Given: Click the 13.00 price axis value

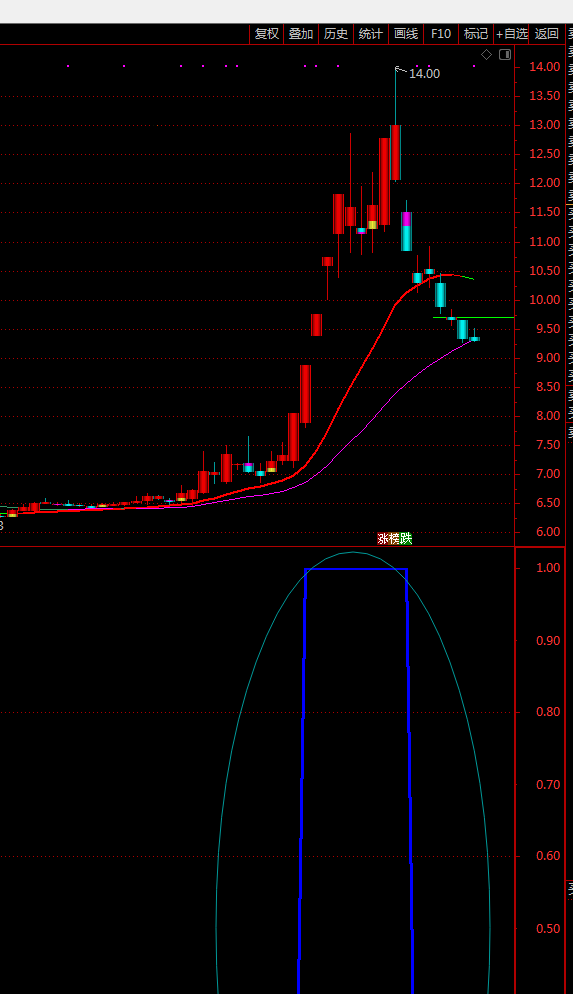Looking at the screenshot, I should tap(545, 125).
